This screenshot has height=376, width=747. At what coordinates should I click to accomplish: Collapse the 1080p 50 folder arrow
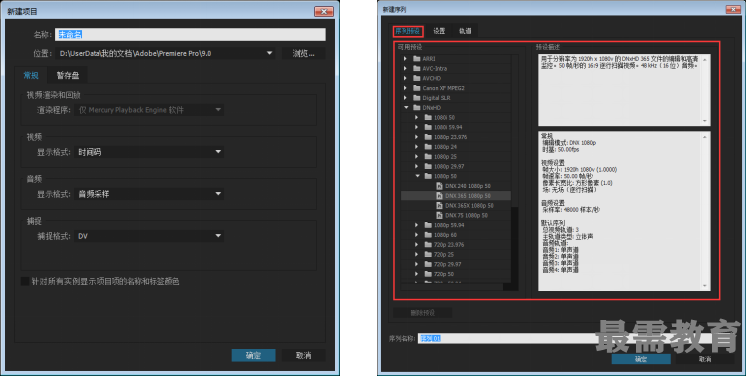(x=417, y=176)
